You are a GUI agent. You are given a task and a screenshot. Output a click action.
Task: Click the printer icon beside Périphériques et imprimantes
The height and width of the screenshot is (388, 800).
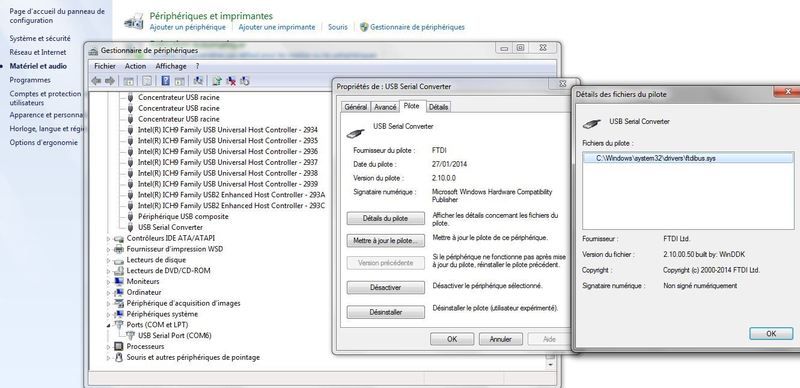tap(134, 21)
